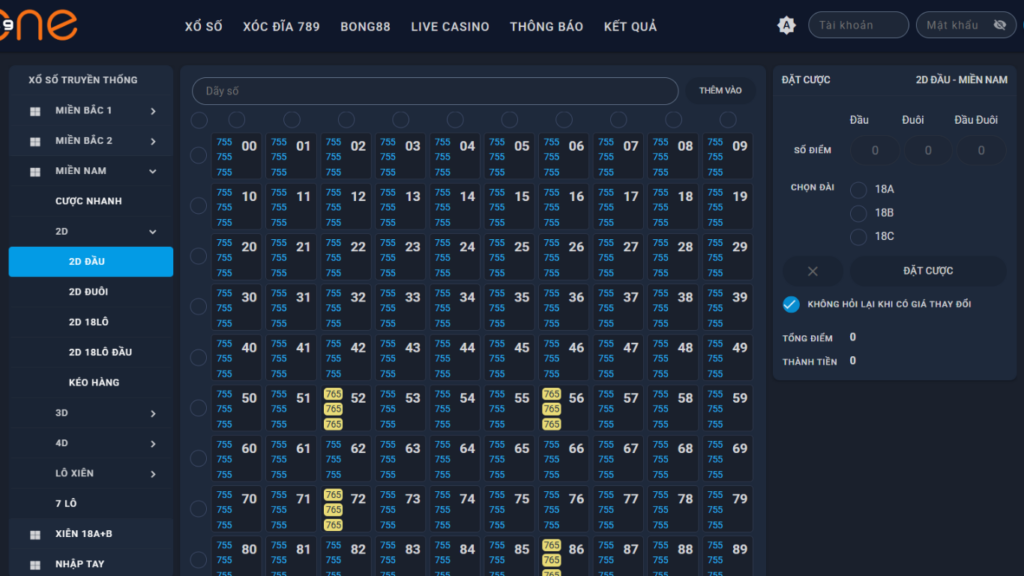Click grid icon next to Xiên 18A+B
This screenshot has height=576, width=1024.
pos(35,535)
